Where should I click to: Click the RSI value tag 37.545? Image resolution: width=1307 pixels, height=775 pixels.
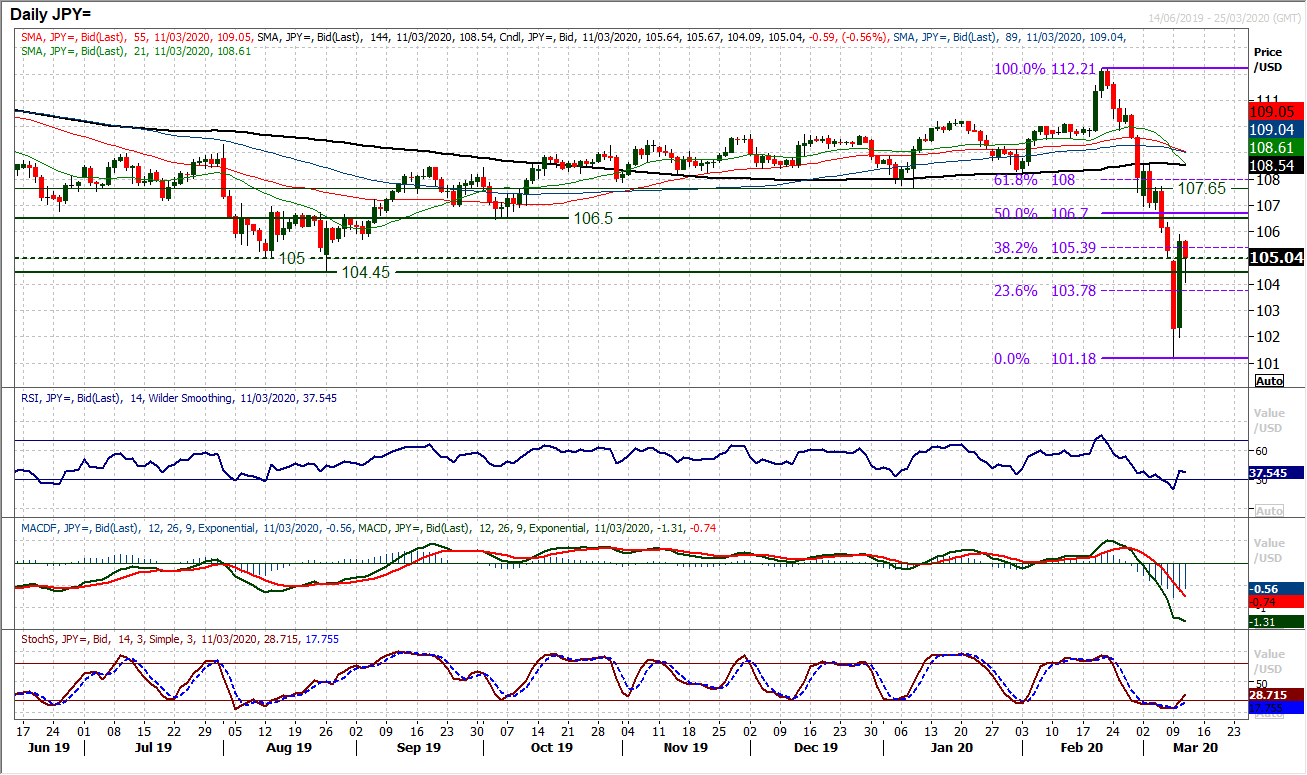point(1277,474)
